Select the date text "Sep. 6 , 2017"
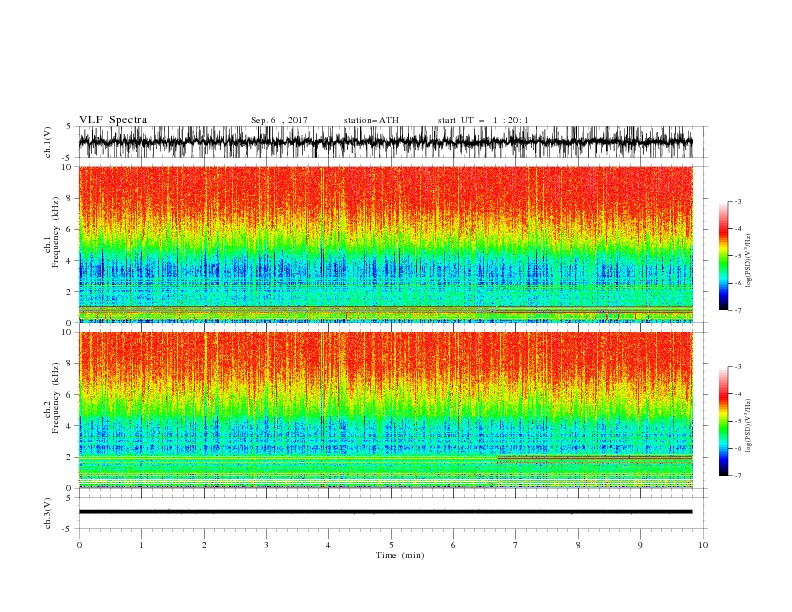This screenshot has height=612, width=792. 279,120
